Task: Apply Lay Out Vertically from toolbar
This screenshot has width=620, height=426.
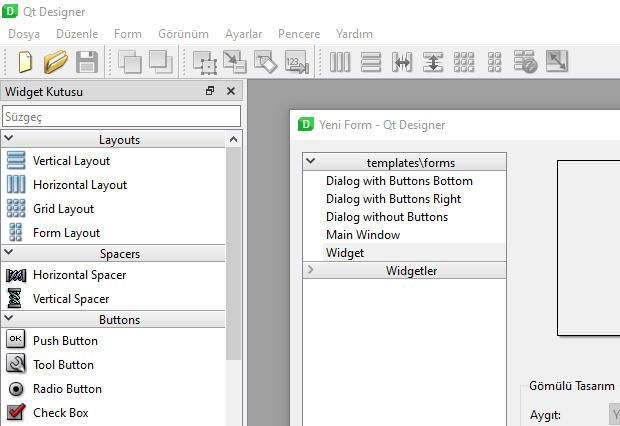Action: [x=371, y=62]
